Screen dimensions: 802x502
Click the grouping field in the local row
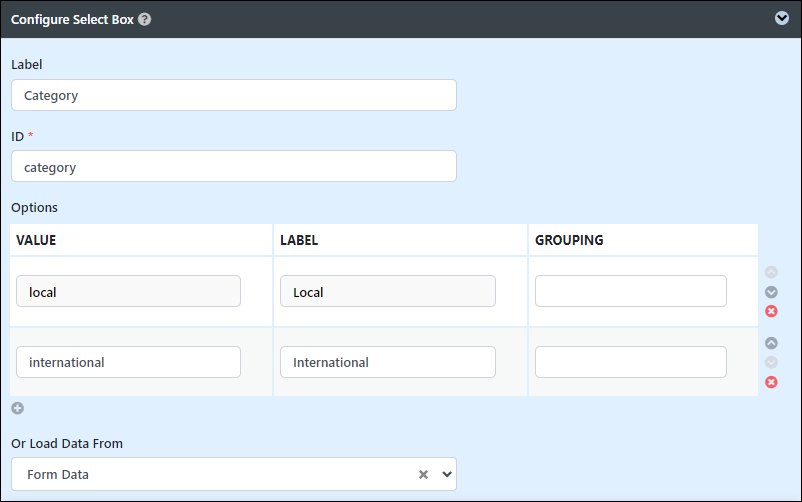coord(631,291)
